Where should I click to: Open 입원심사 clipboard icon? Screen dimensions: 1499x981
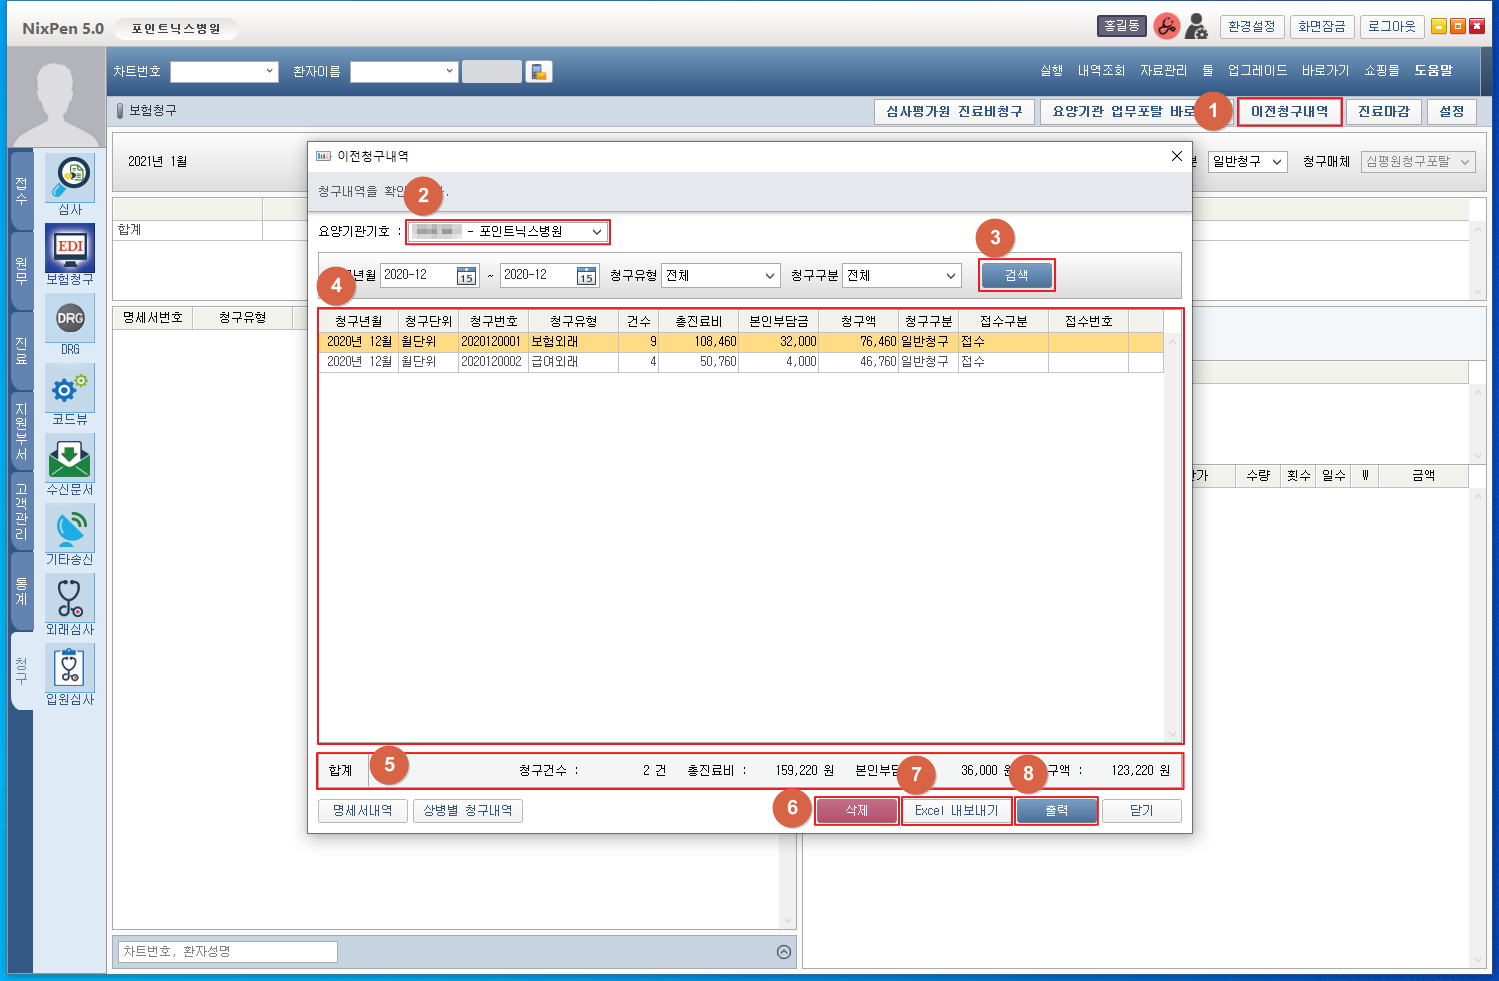click(70, 669)
